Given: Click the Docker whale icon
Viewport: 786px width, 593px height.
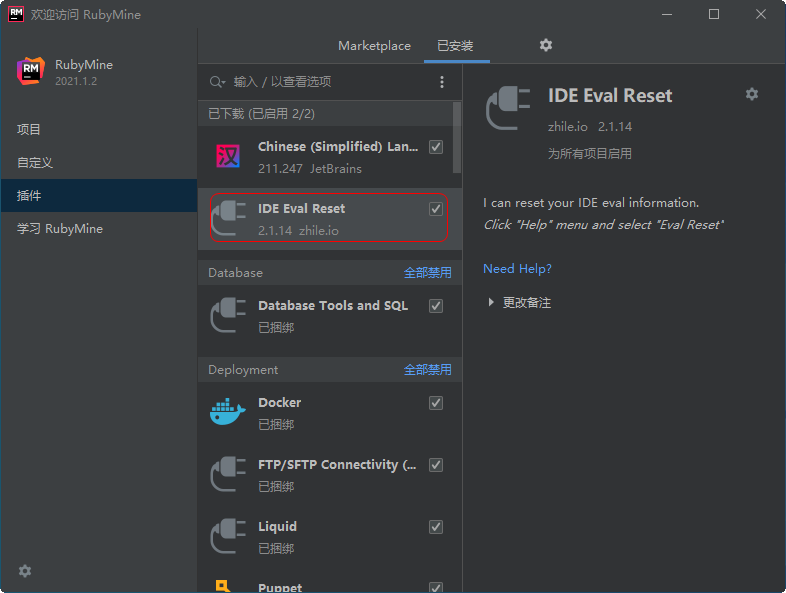Looking at the screenshot, I should [x=228, y=412].
